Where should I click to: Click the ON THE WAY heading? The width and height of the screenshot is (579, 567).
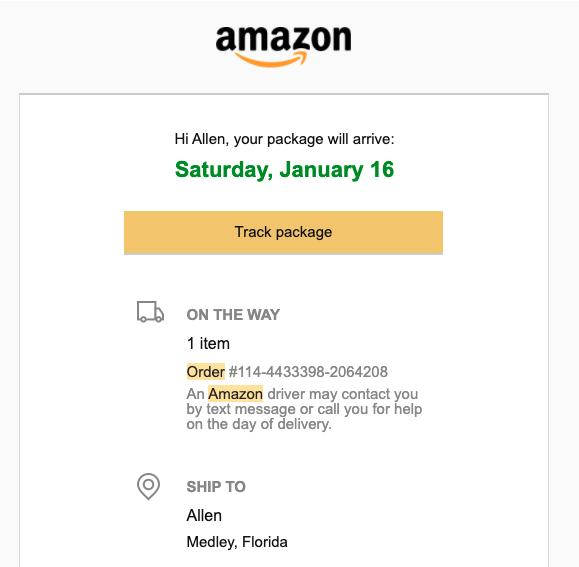click(x=233, y=315)
